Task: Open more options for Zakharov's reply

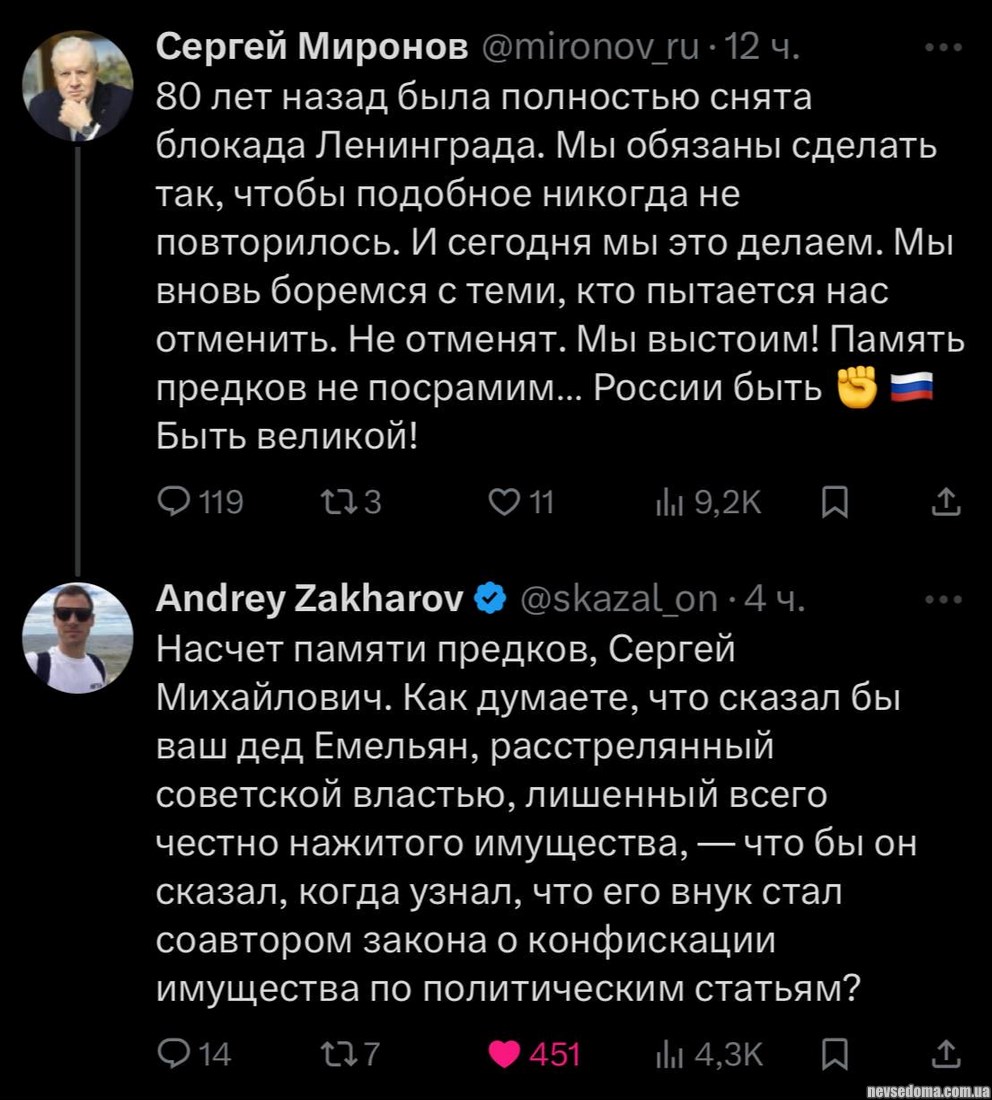Action: [x=944, y=600]
